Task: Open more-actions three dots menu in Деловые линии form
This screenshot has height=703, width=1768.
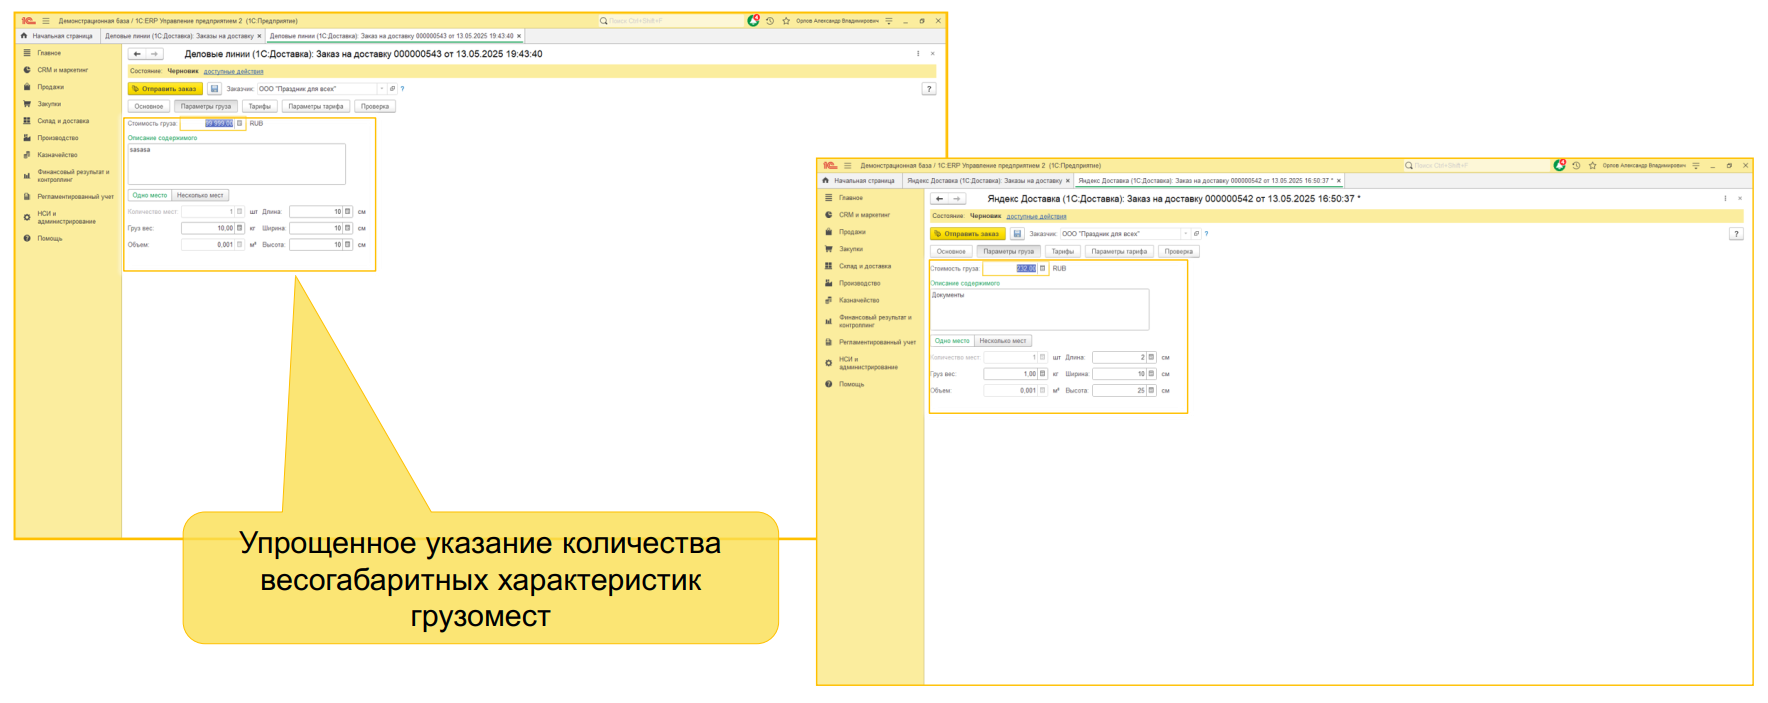Action: 918,54
